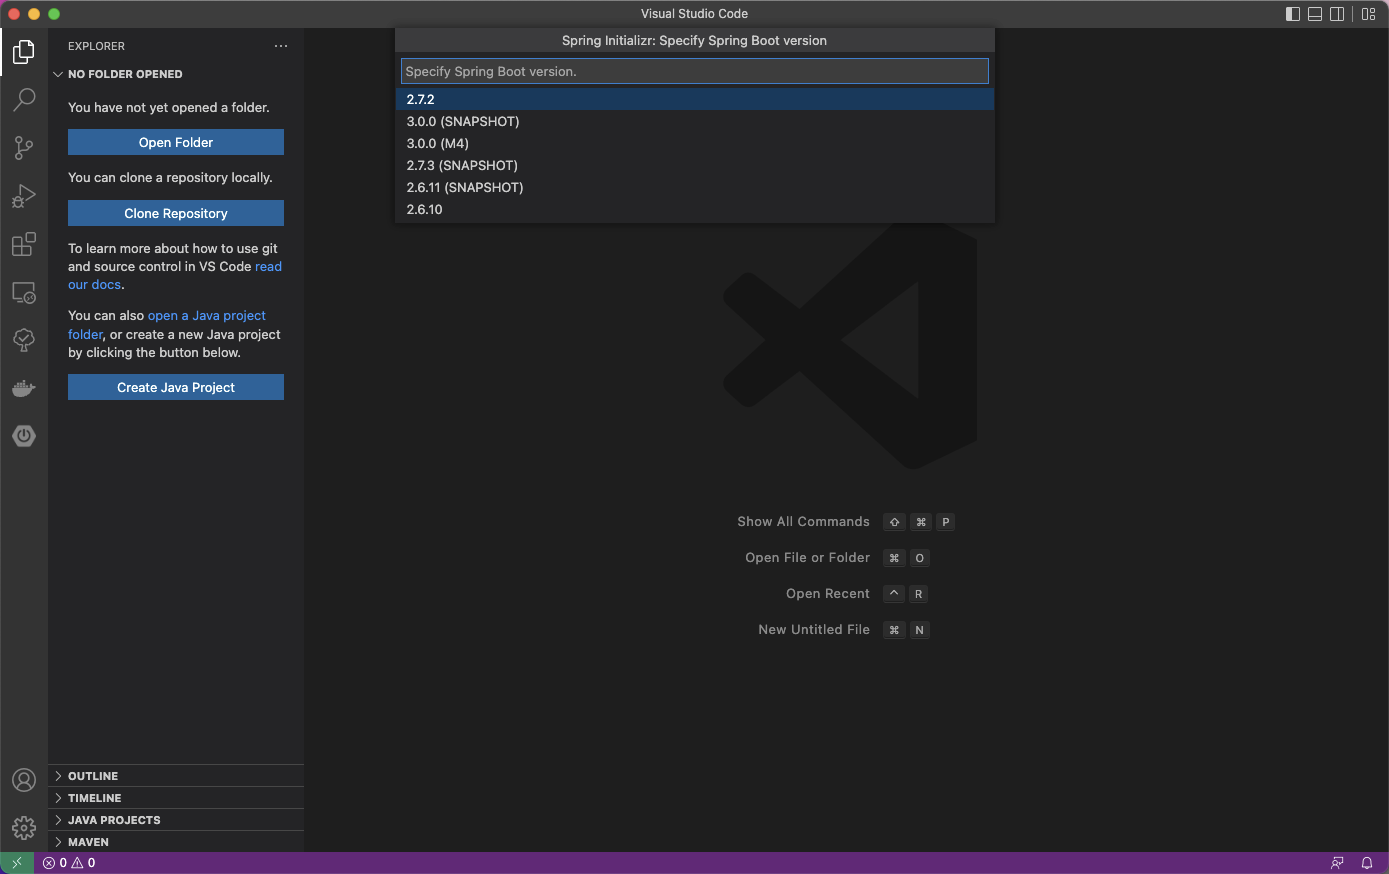Follow the open a Java project folder link
The width and height of the screenshot is (1389, 874).
207,316
